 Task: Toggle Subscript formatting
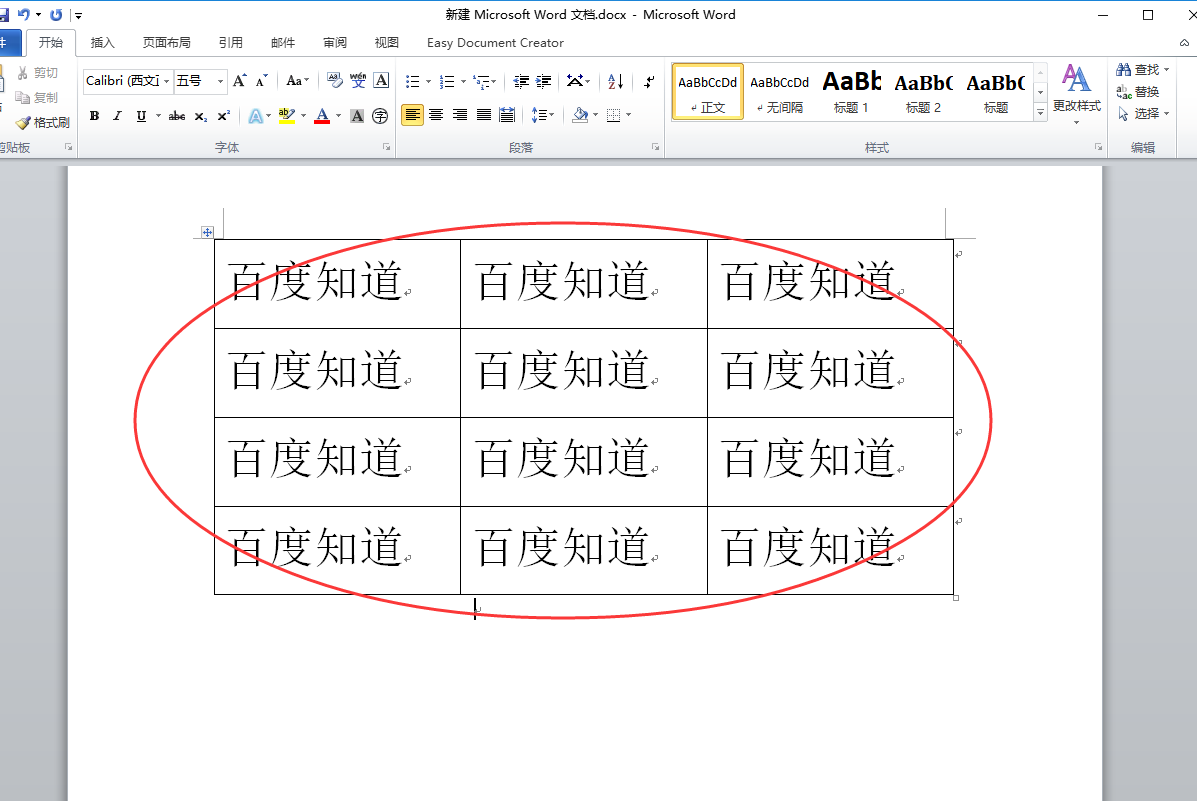[x=200, y=116]
